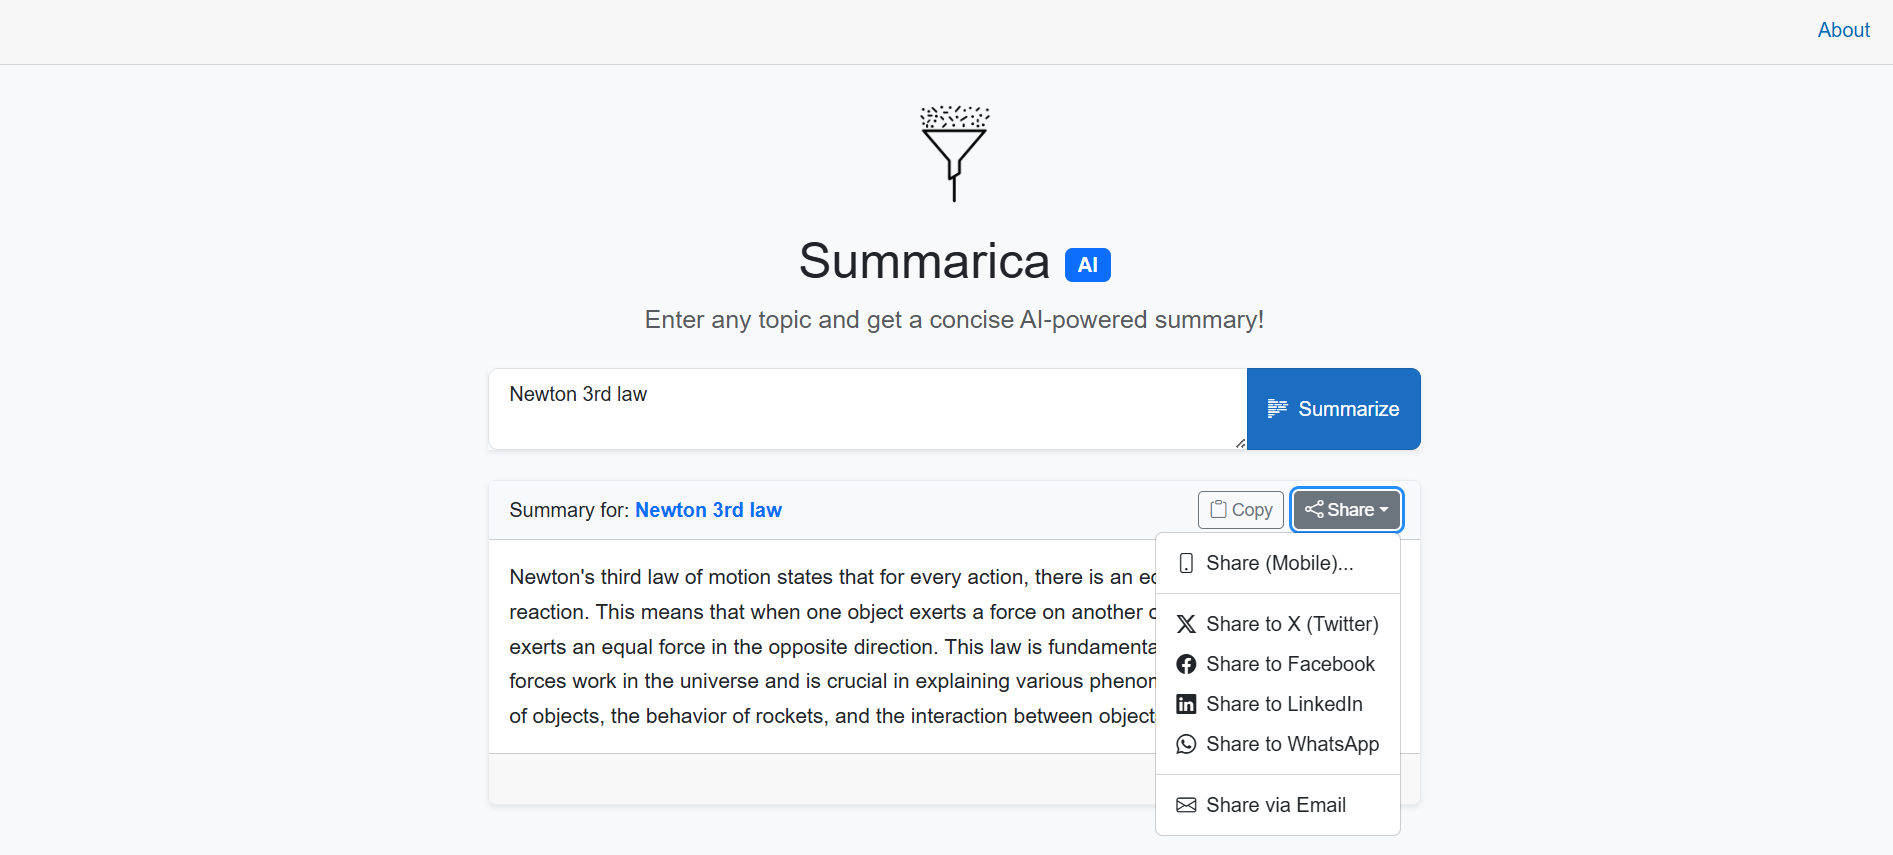This screenshot has height=855, width=1893.
Task: Click inside the Newton 3rd law topic field
Action: pos(867,409)
